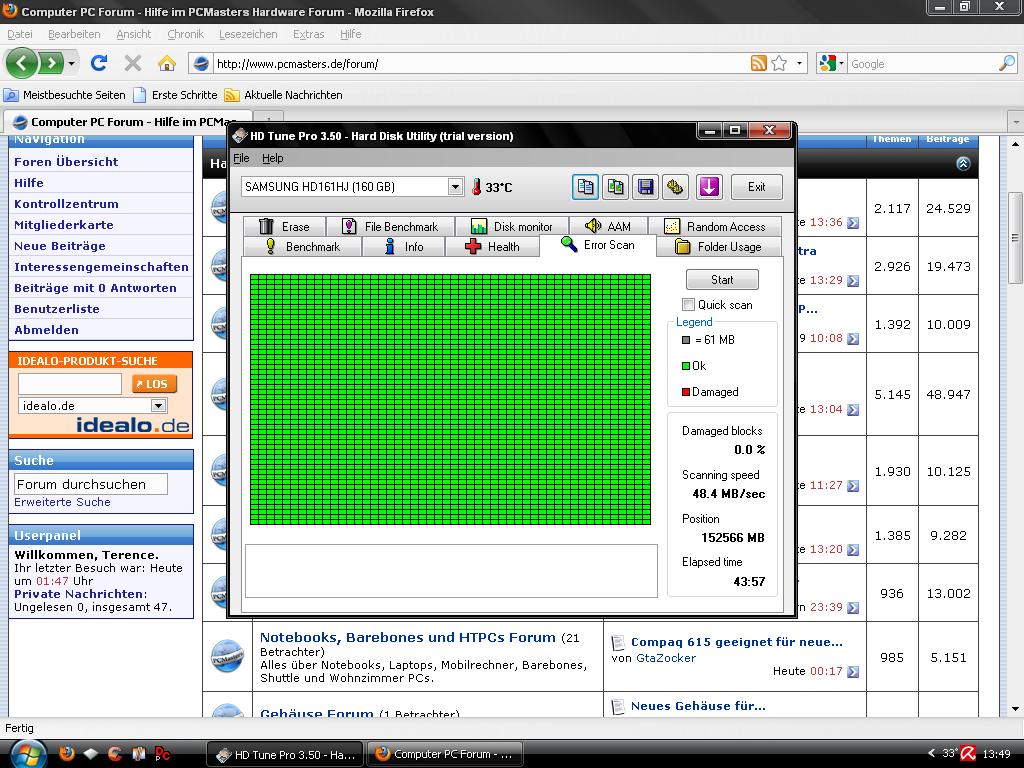Click the Google search magnifier icon
This screenshot has width=1024, height=768.
pos(1006,63)
